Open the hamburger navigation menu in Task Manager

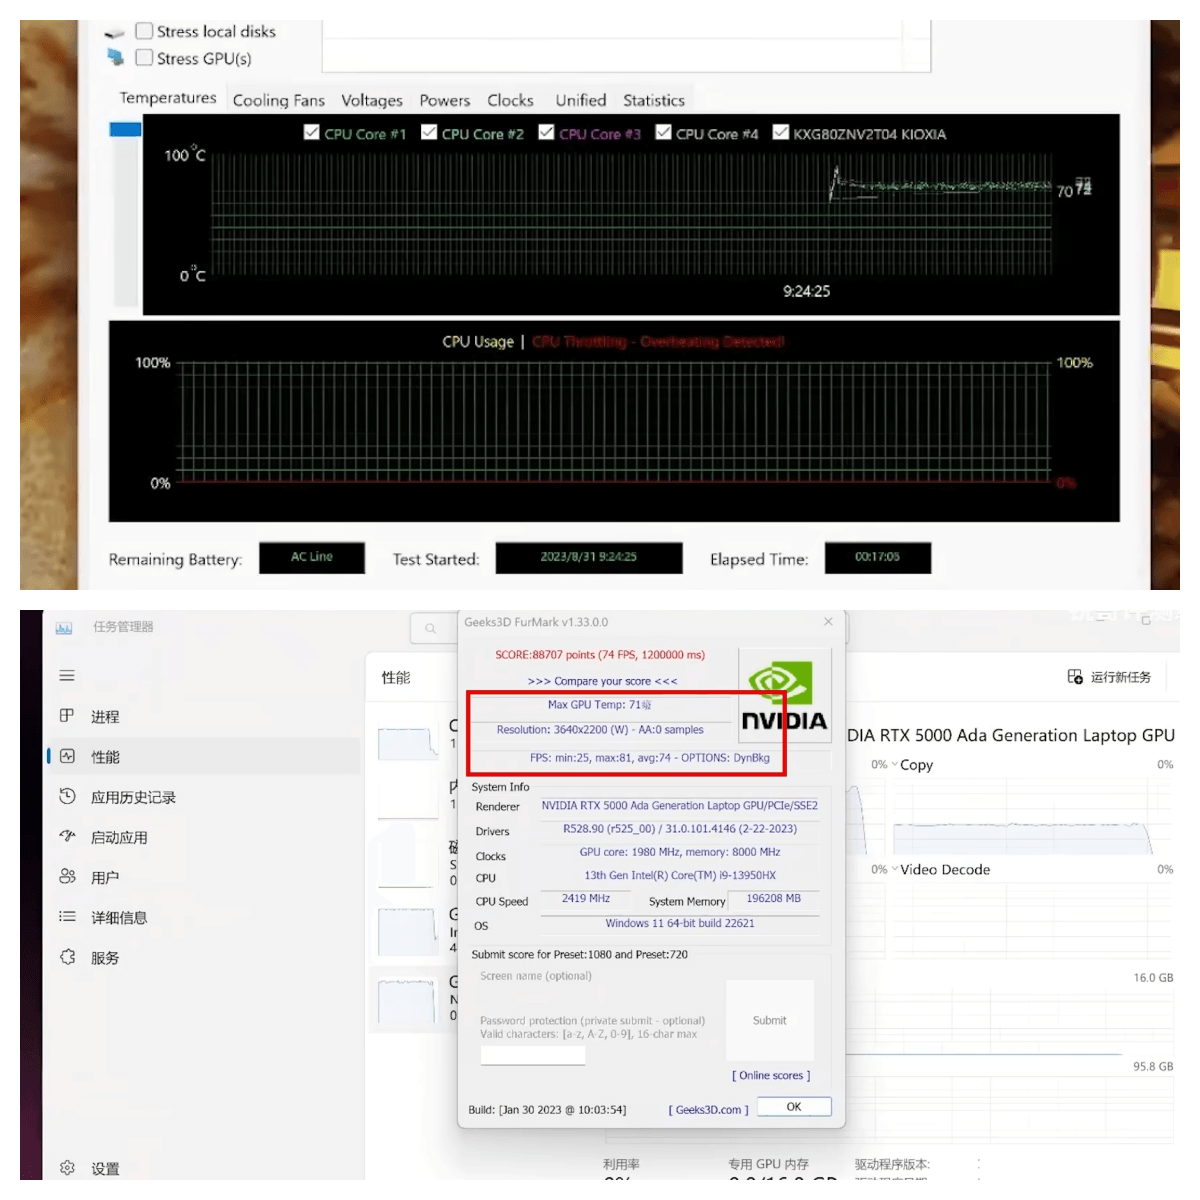tap(67, 676)
